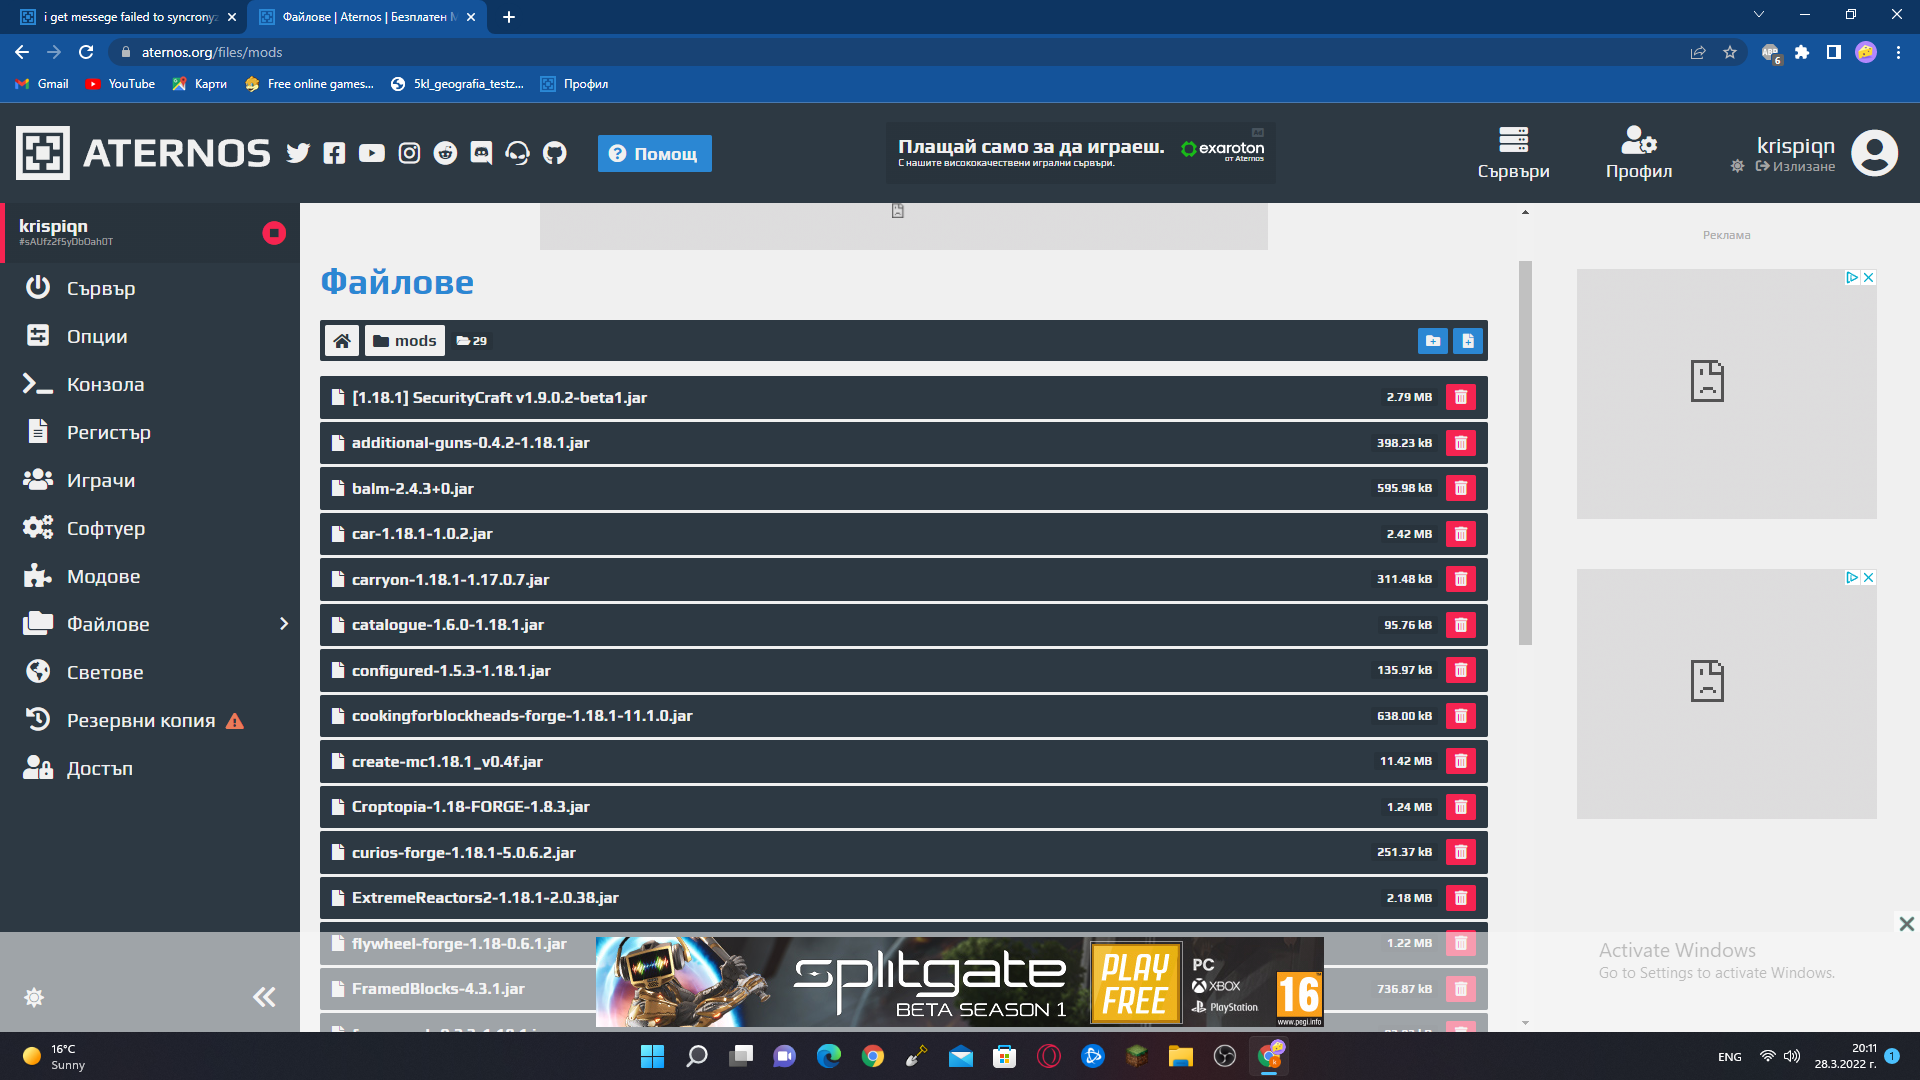
Task: Open Резервни копия backups page
Action: pyautogui.click(x=150, y=720)
